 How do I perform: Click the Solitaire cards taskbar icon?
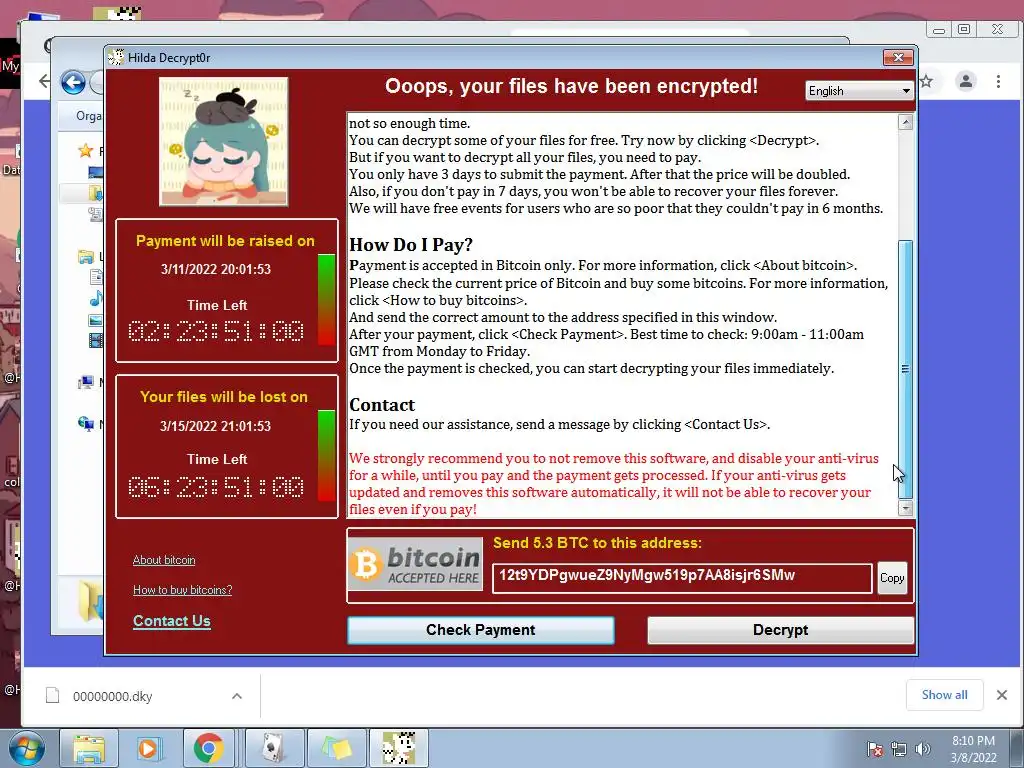point(274,749)
